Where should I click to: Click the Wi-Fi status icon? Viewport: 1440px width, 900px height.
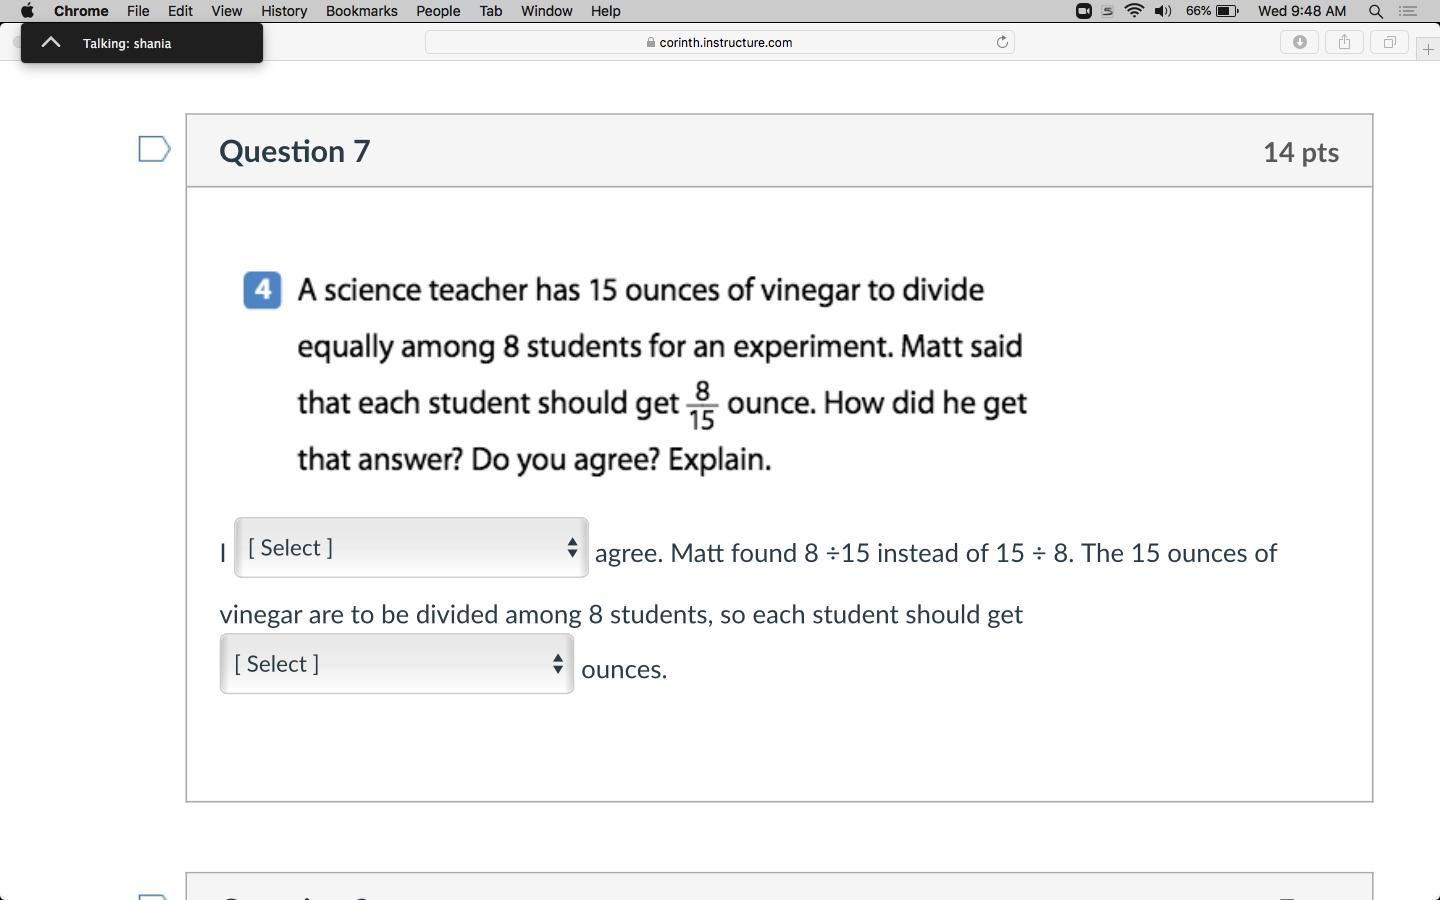[1134, 11]
